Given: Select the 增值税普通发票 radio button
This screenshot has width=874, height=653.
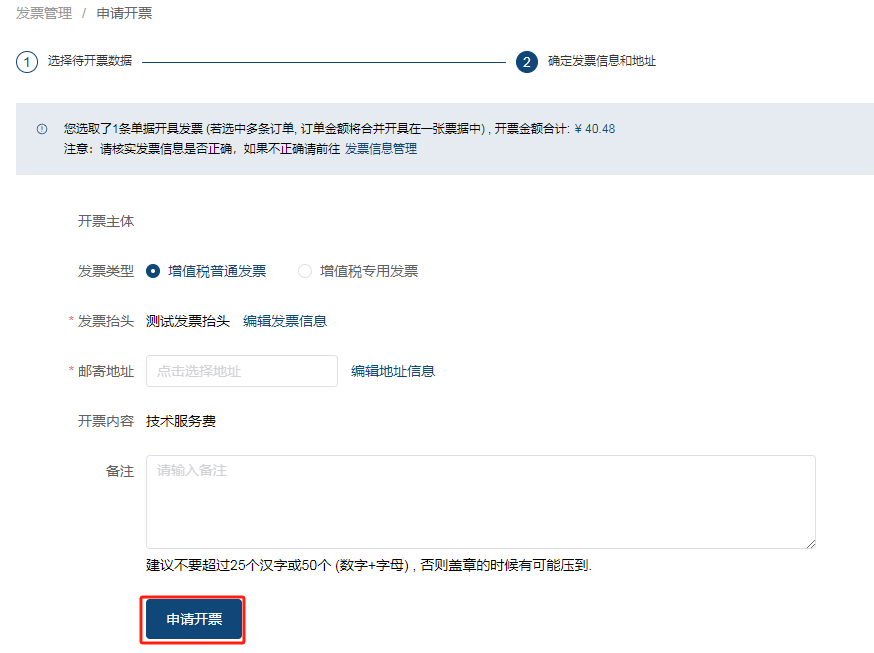Looking at the screenshot, I should click(153, 271).
